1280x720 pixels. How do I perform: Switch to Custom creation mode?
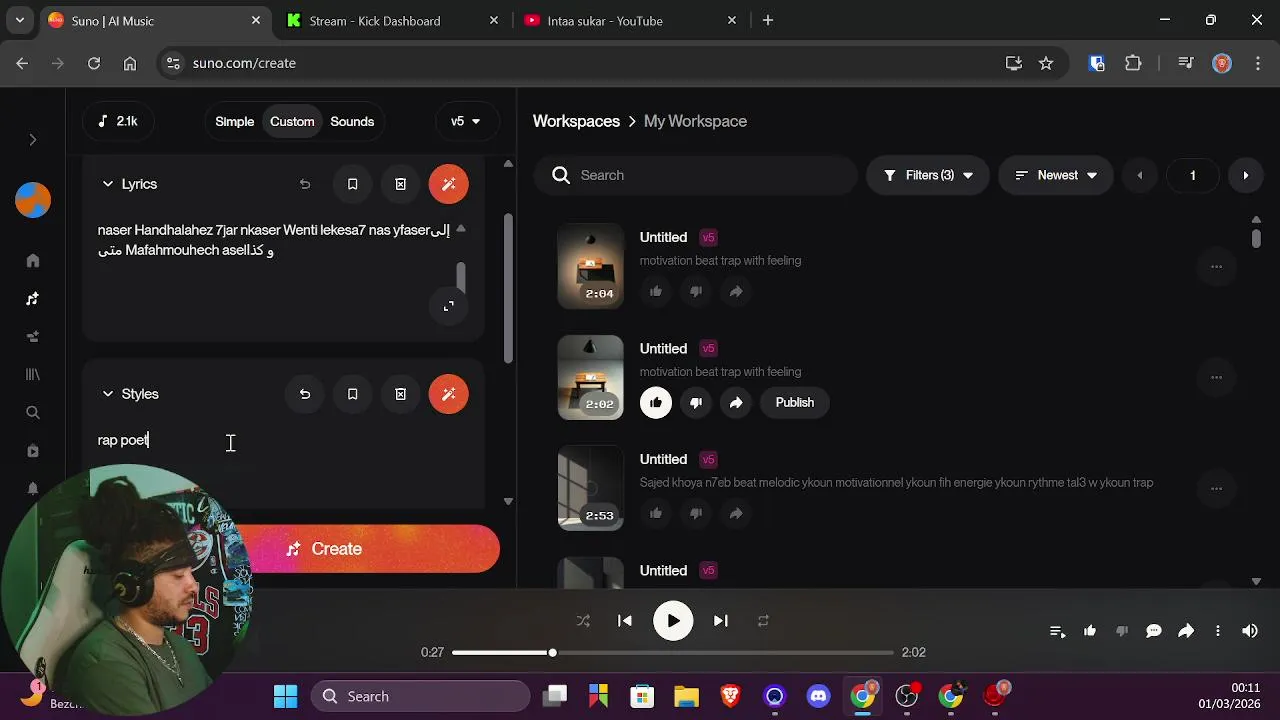(x=292, y=121)
